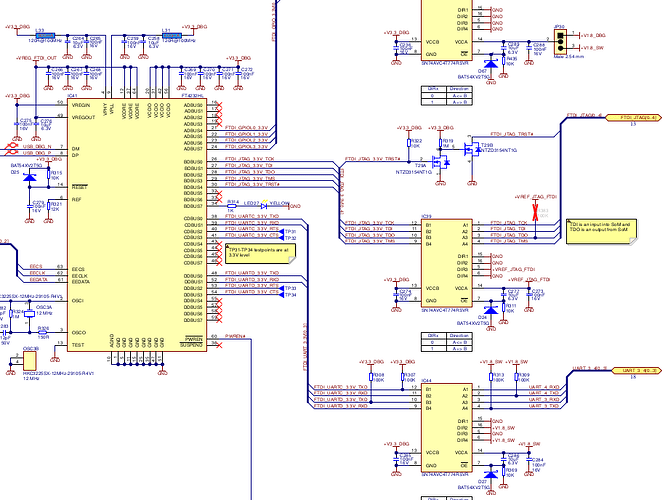This screenshot has height=500, width=667.
Task: Select the OSC3A 12 MHz crystal symbol
Action: click(x=29, y=314)
